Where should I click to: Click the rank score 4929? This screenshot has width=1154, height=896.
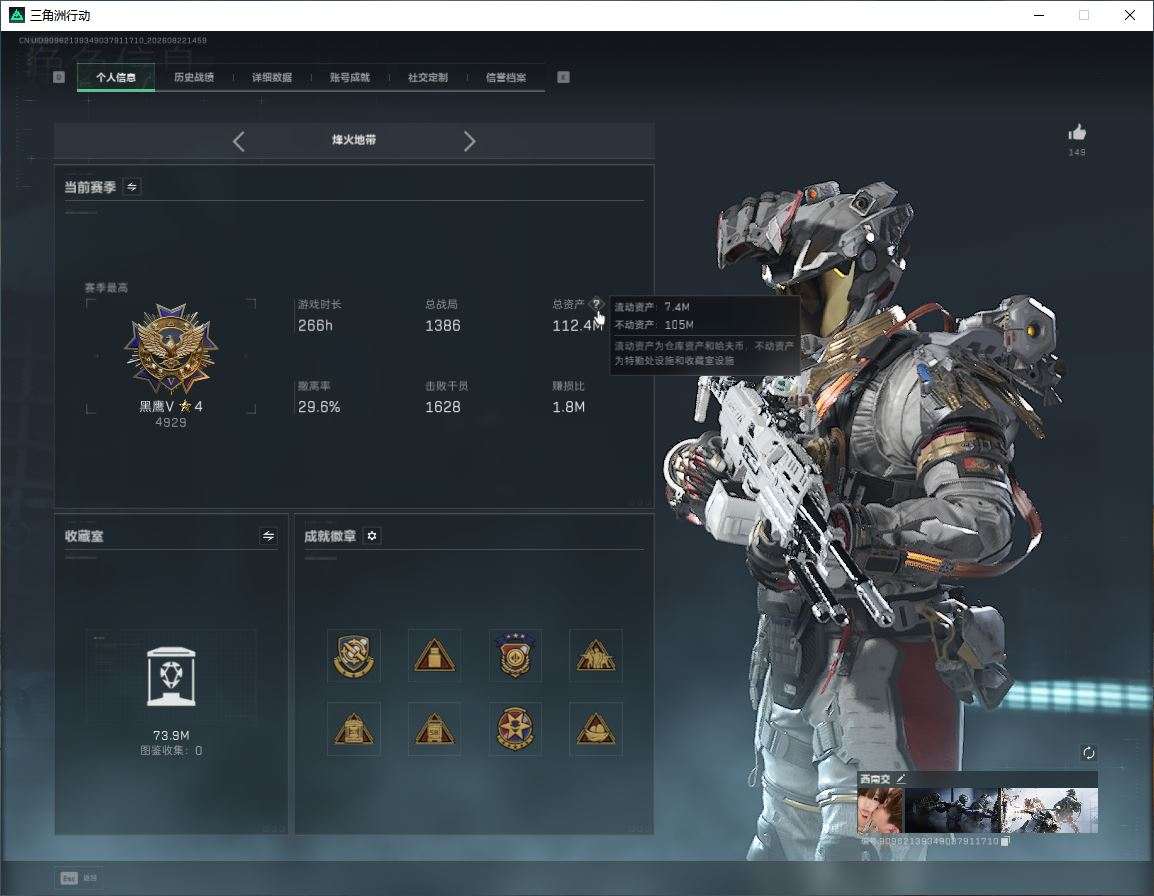click(x=171, y=422)
